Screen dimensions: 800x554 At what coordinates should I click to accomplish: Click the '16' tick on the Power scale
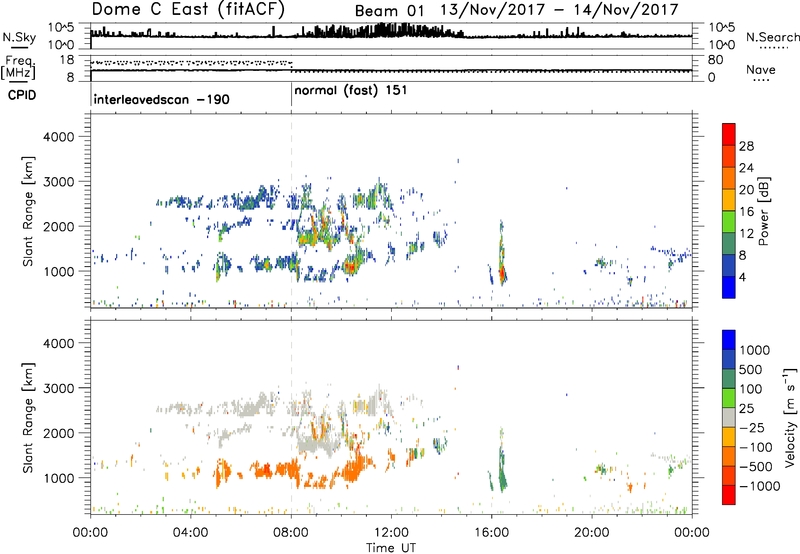(x=746, y=212)
